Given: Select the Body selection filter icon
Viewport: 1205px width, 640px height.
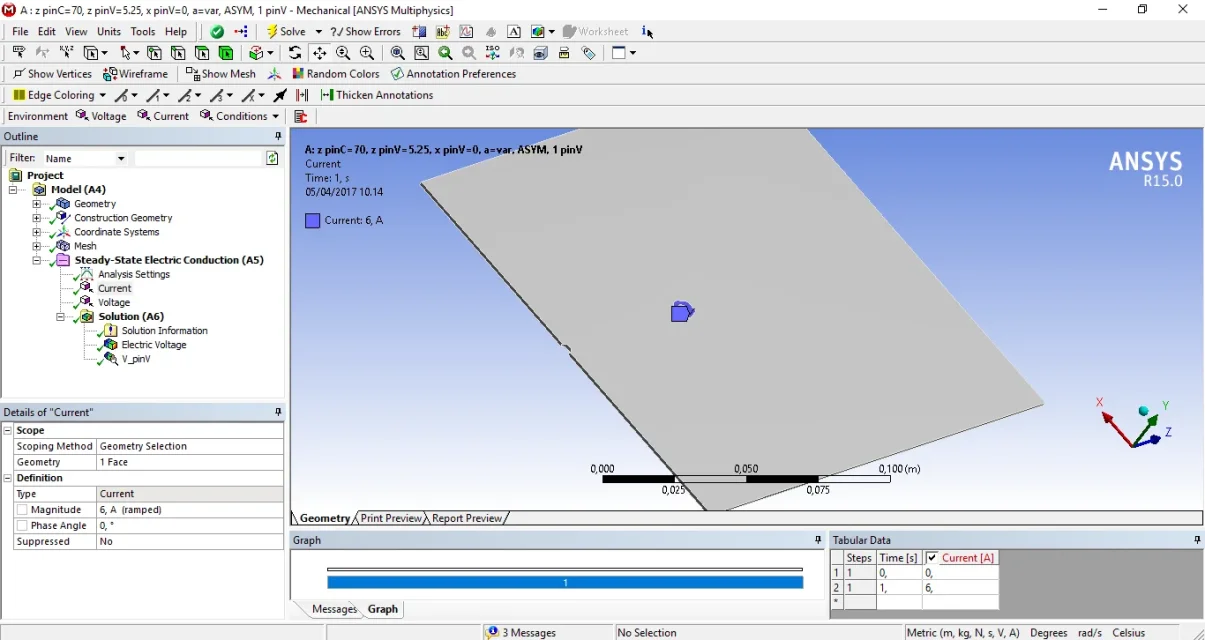Looking at the screenshot, I should 226,53.
